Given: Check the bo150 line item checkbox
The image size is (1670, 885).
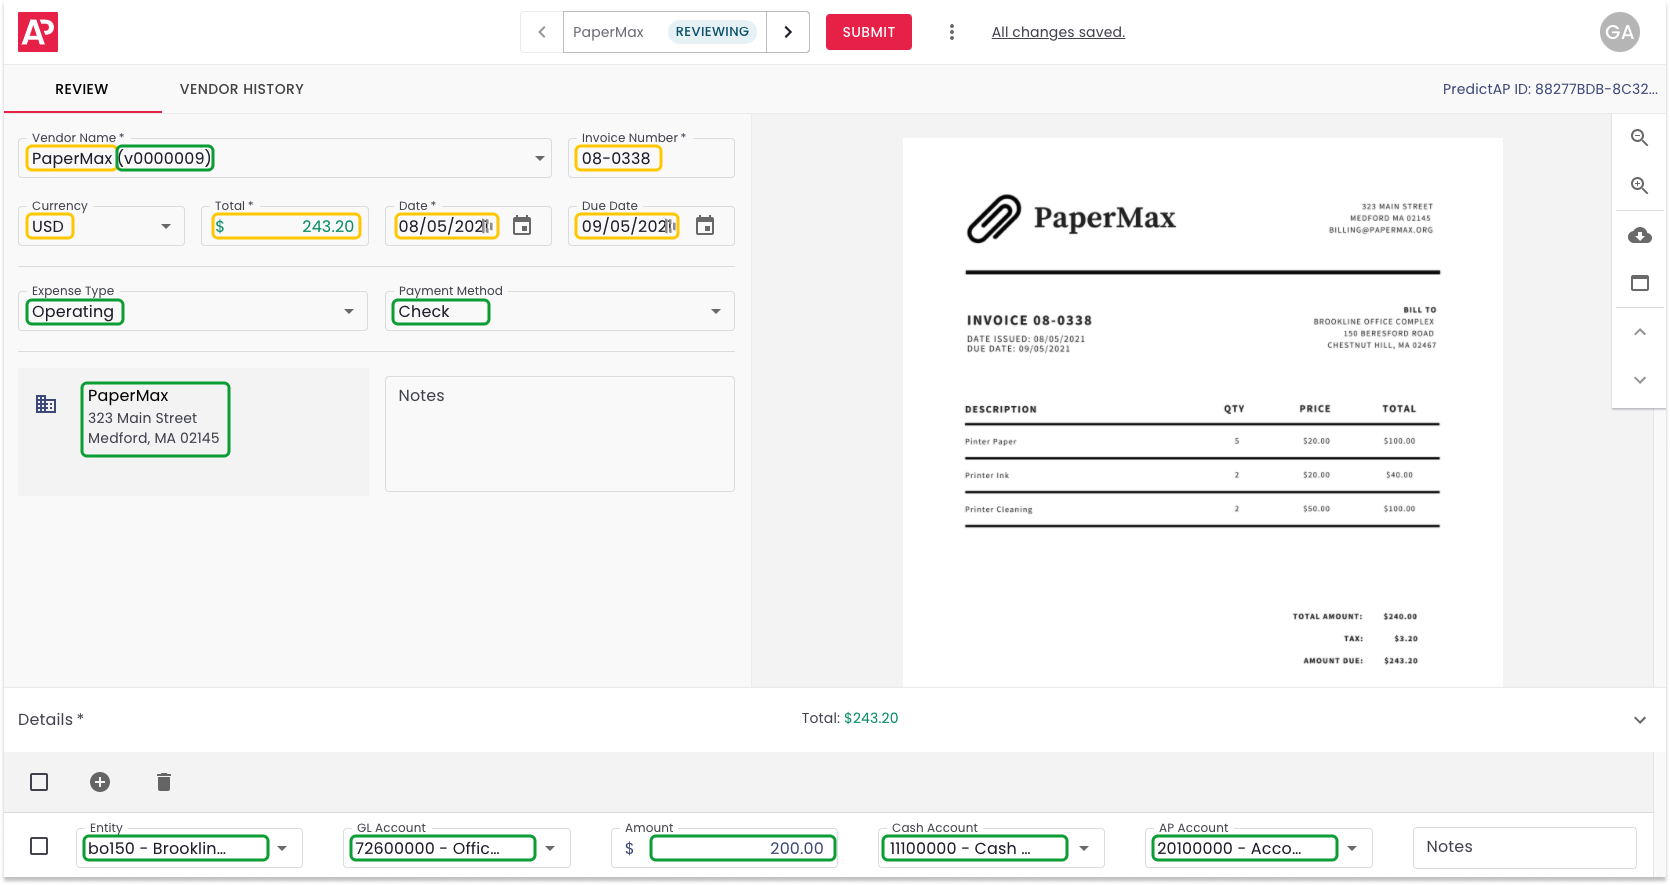Looking at the screenshot, I should 39,847.
